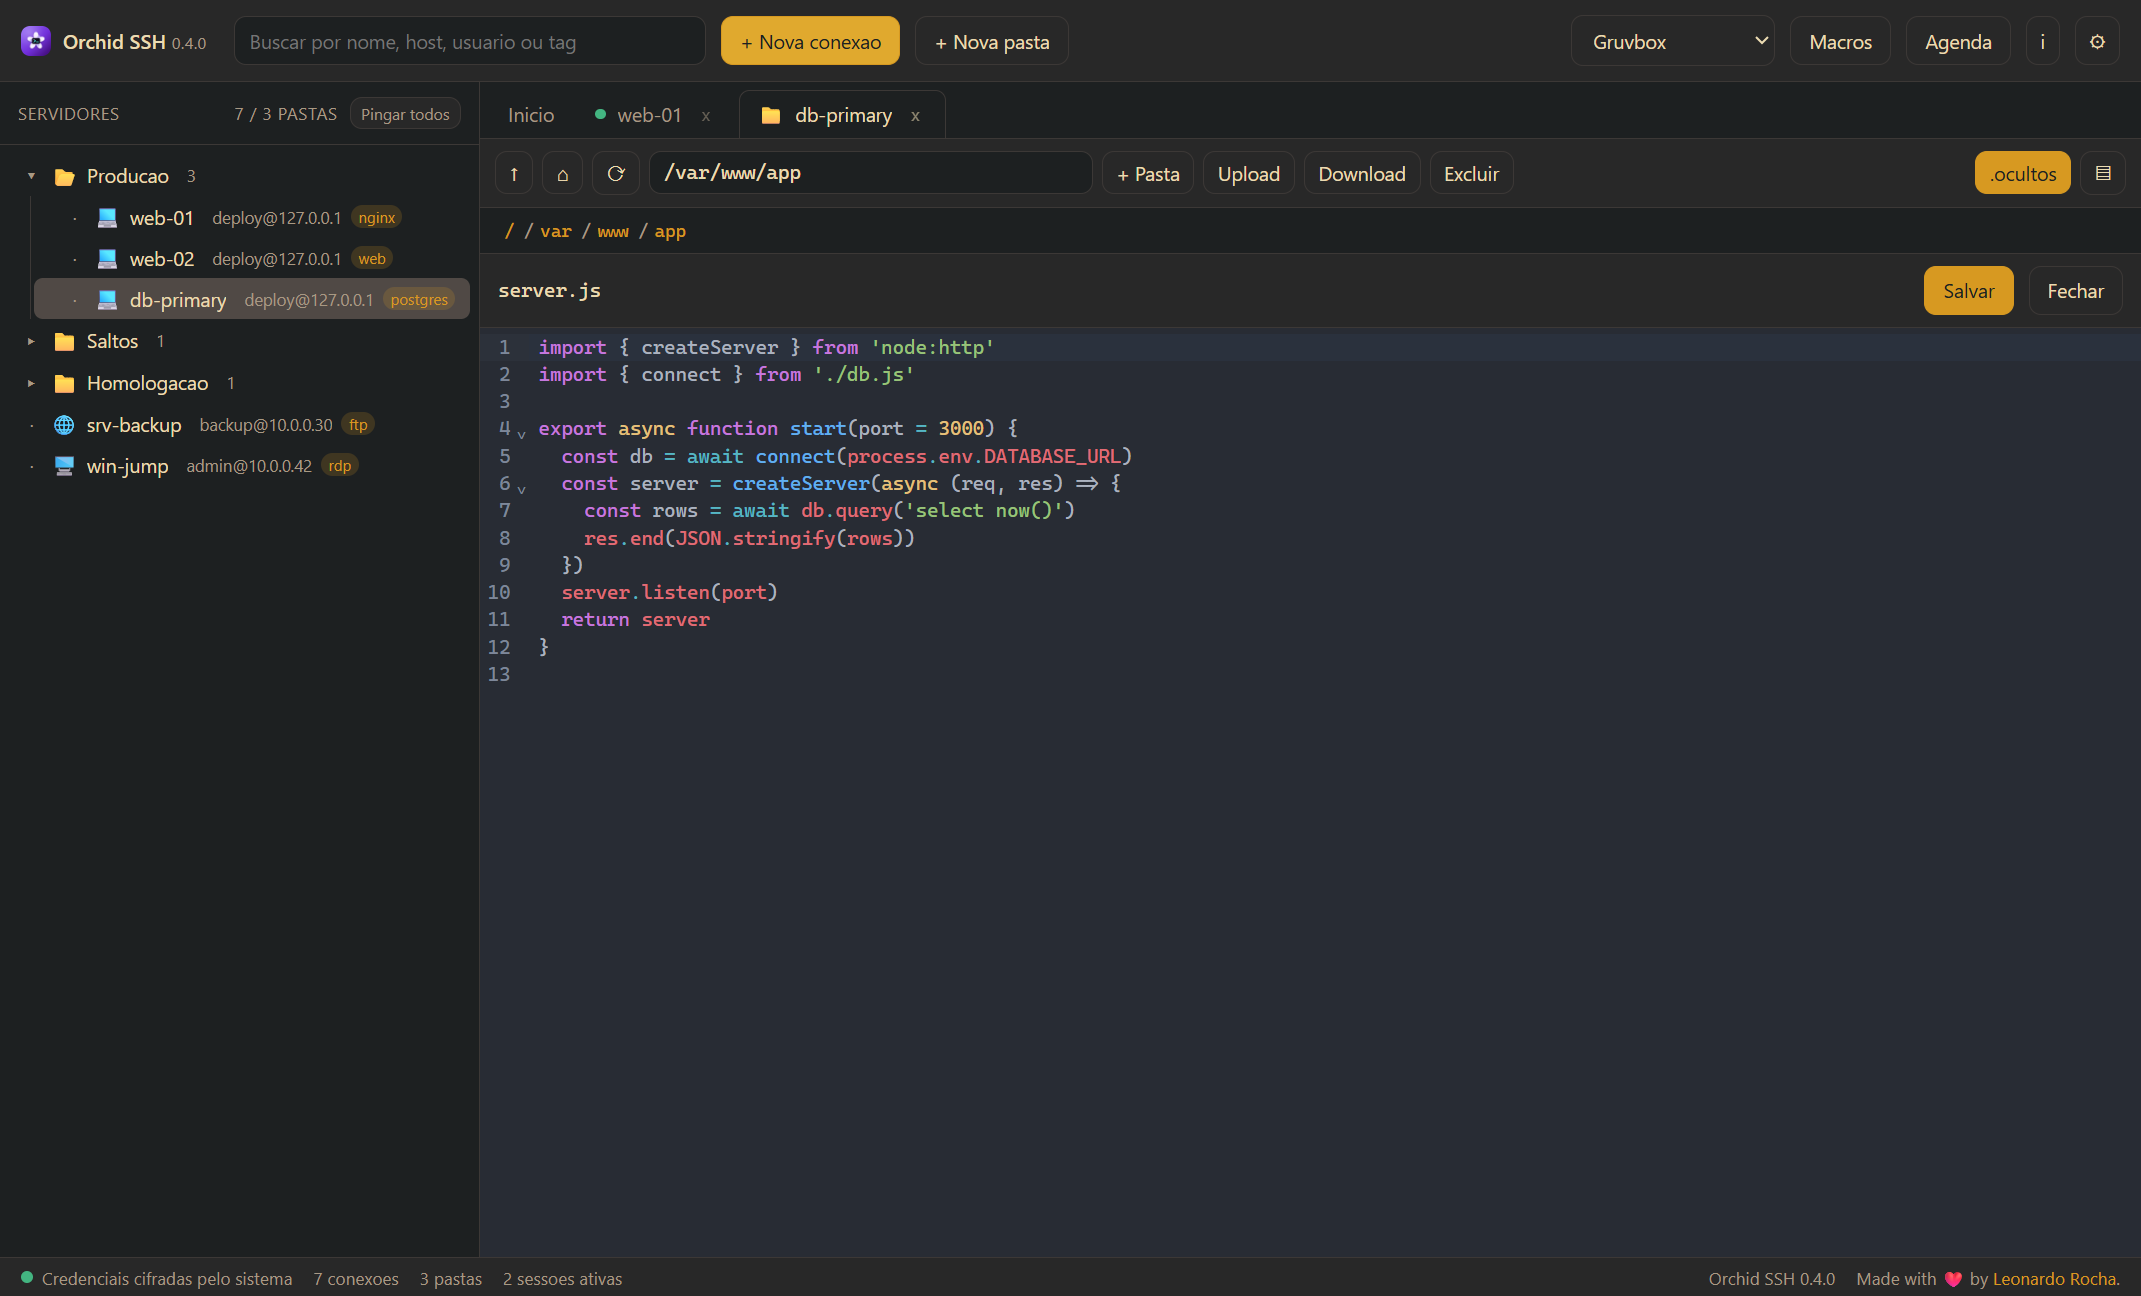
Task: Close the web-01 tab
Action: (706, 115)
